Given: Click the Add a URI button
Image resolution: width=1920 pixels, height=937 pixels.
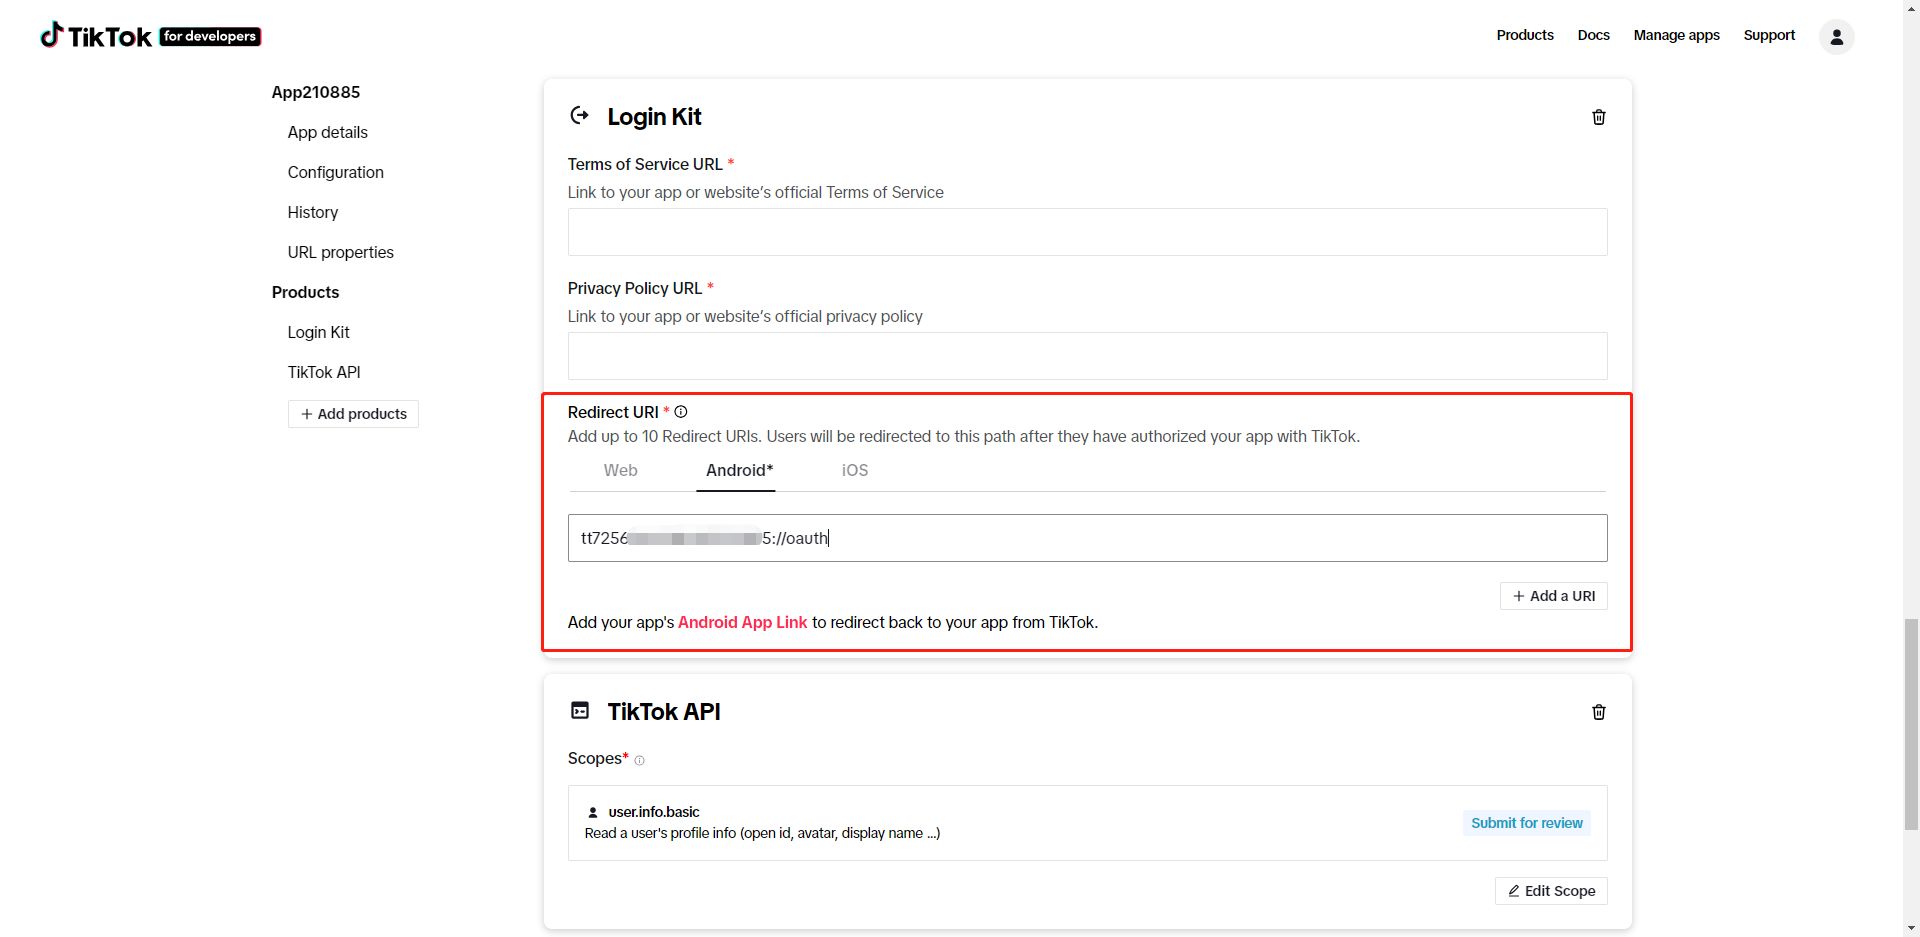Looking at the screenshot, I should [x=1554, y=596].
